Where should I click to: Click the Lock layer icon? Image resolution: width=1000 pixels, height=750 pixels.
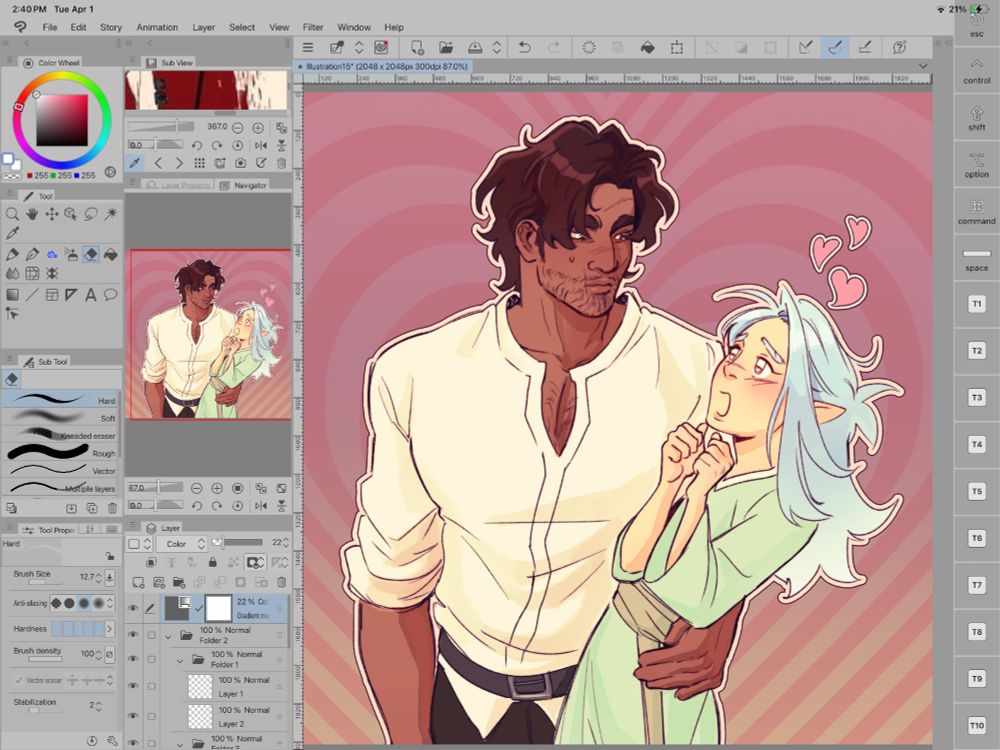click(212, 562)
